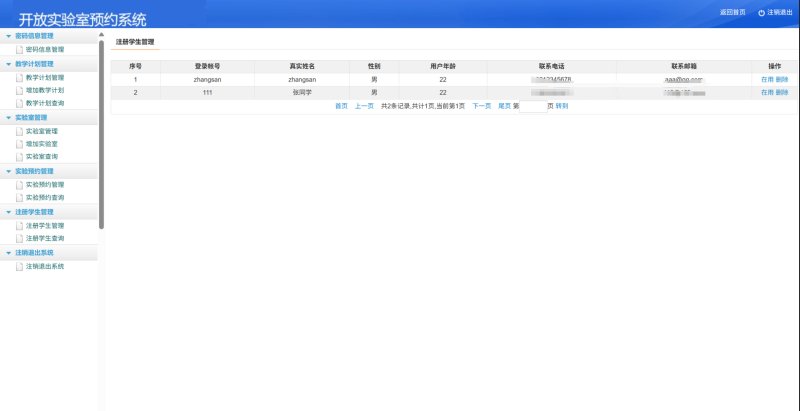Click page icon beside 实验预约查询
Image resolution: width=800 pixels, height=411 pixels.
(19, 198)
